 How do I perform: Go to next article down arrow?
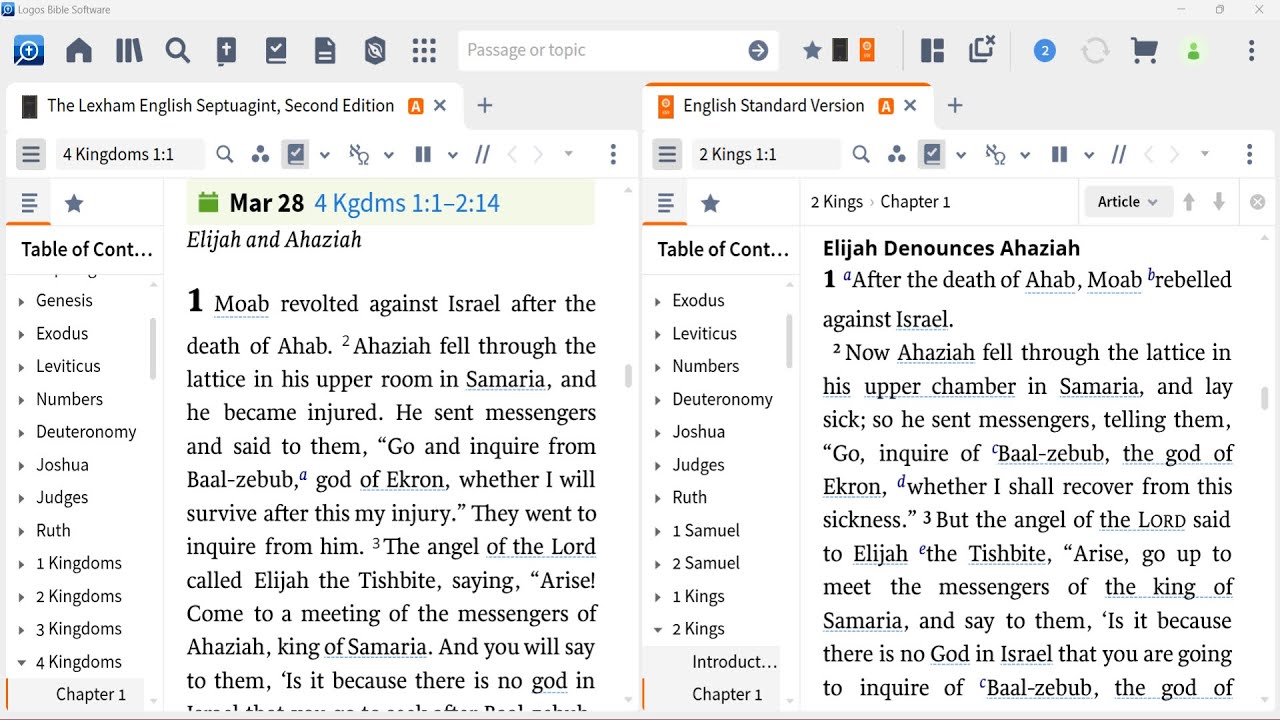[x=1219, y=202]
